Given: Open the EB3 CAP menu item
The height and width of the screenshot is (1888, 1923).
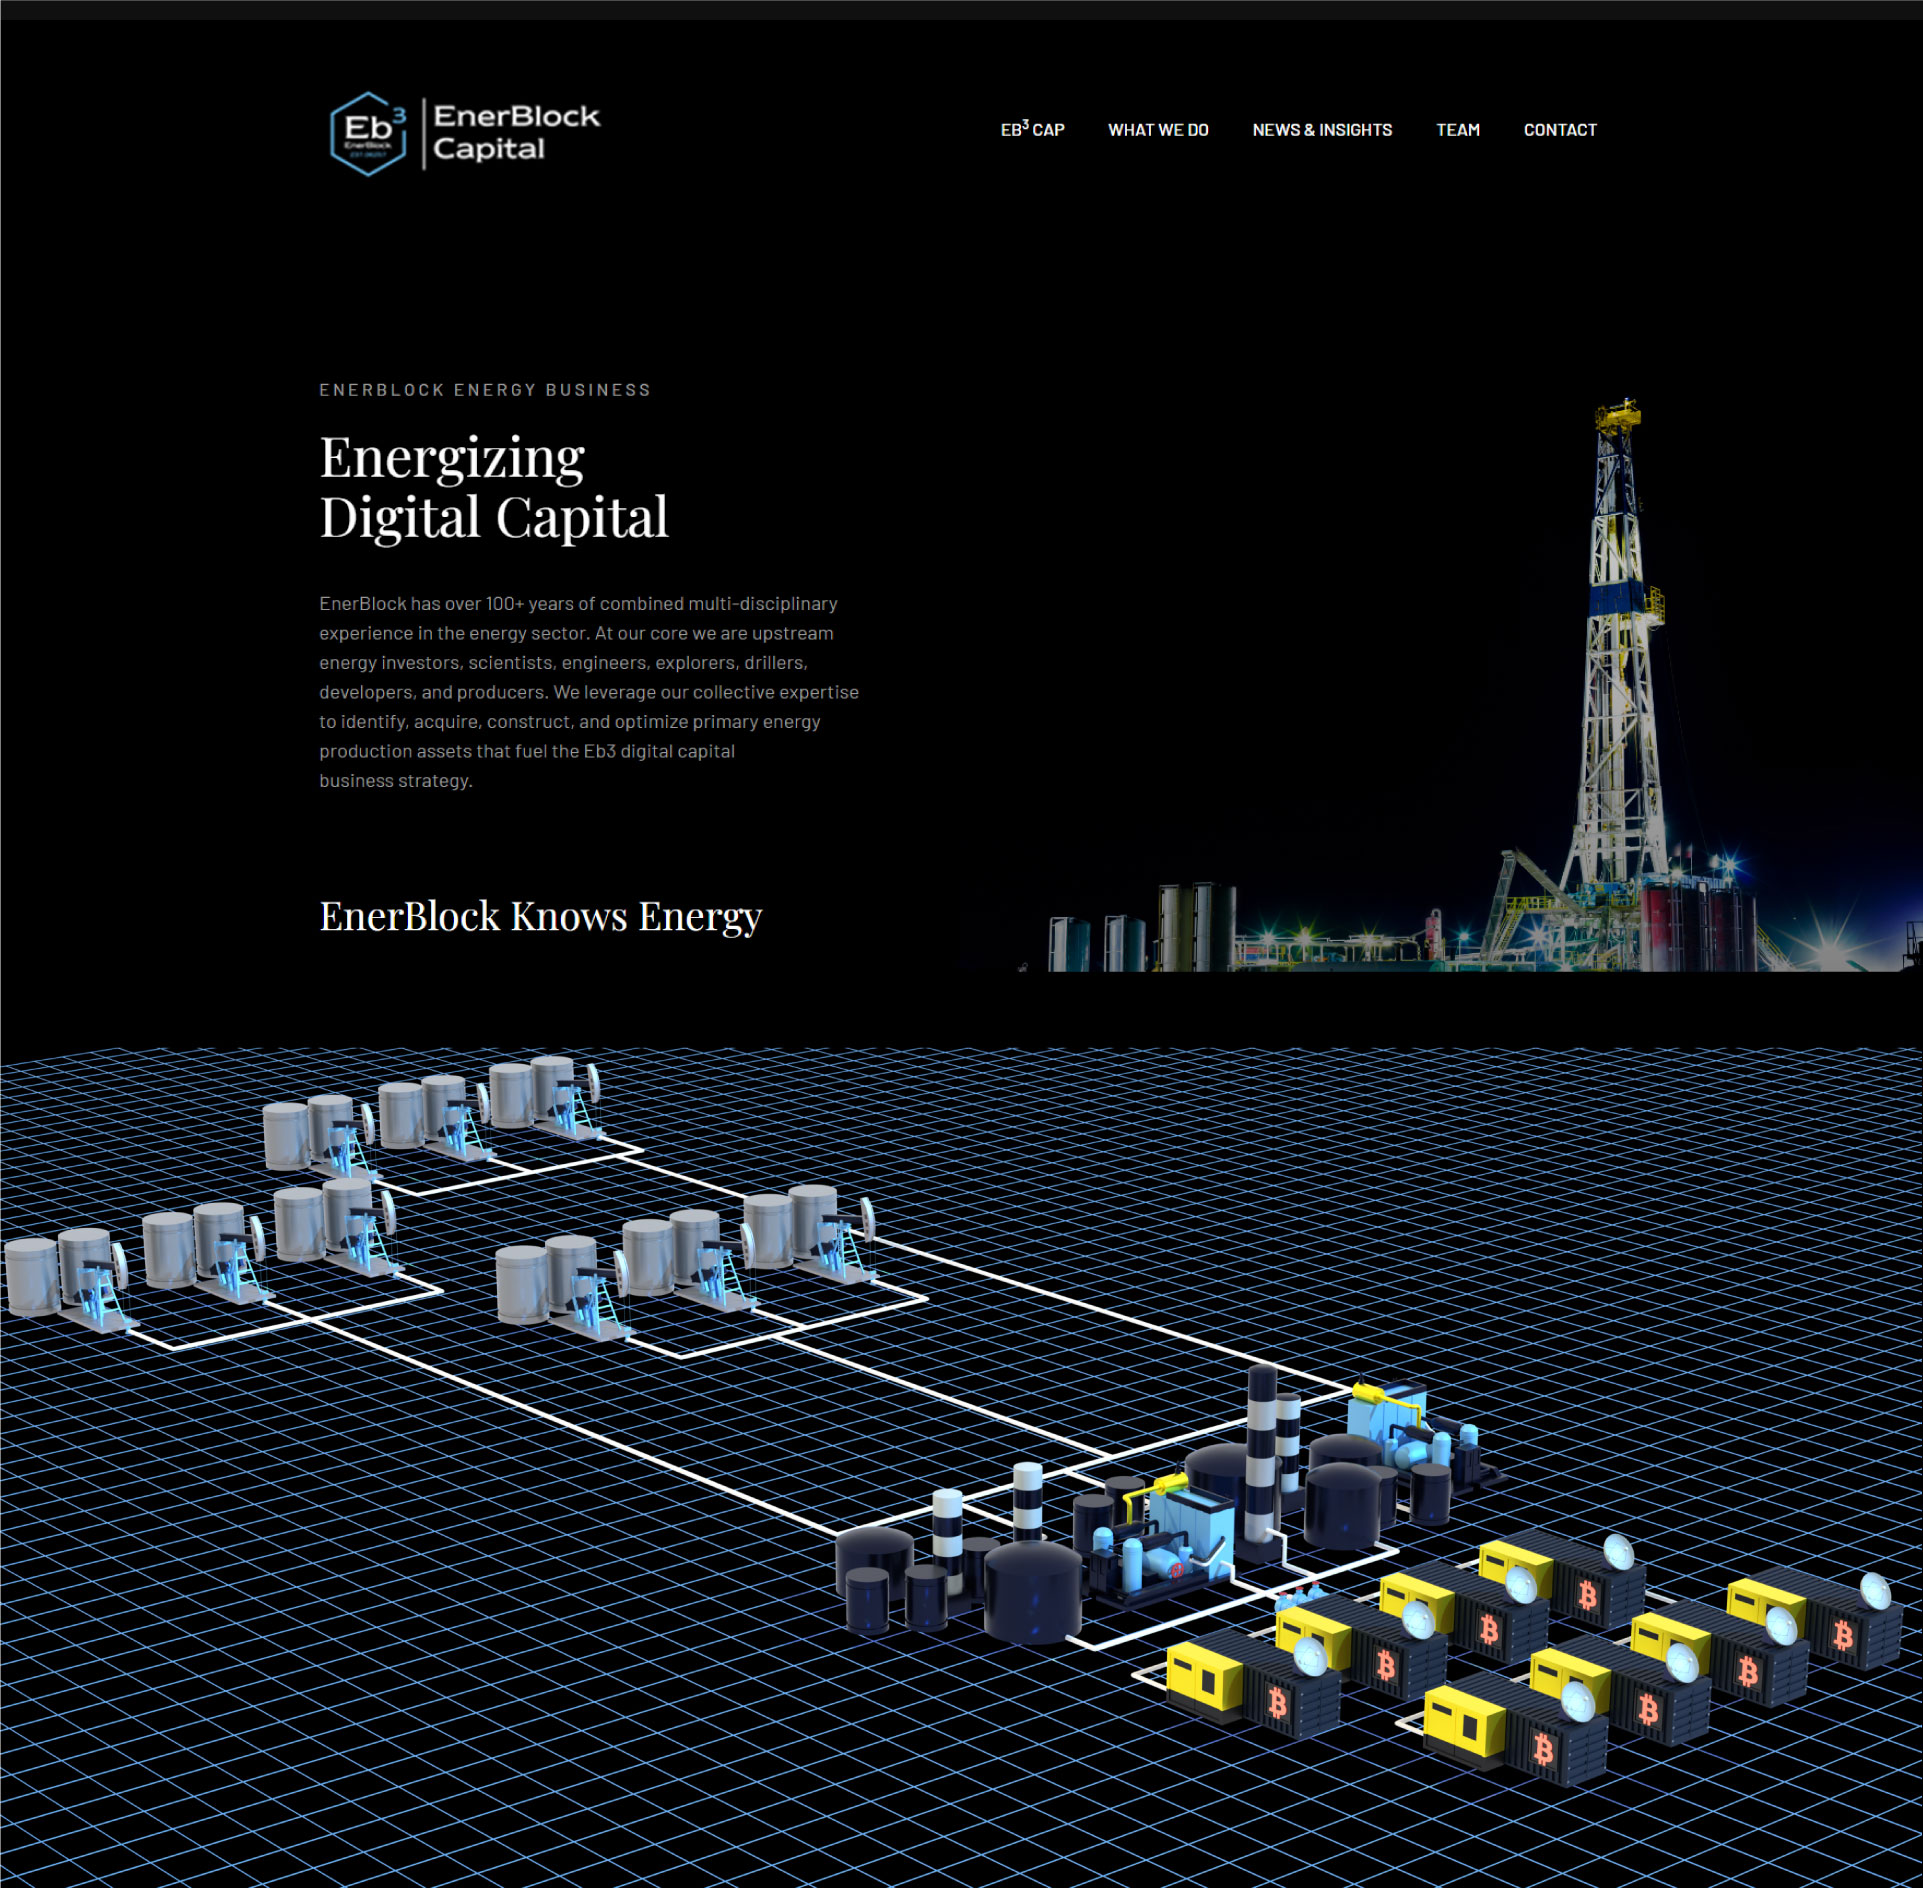Looking at the screenshot, I should pos(1032,130).
